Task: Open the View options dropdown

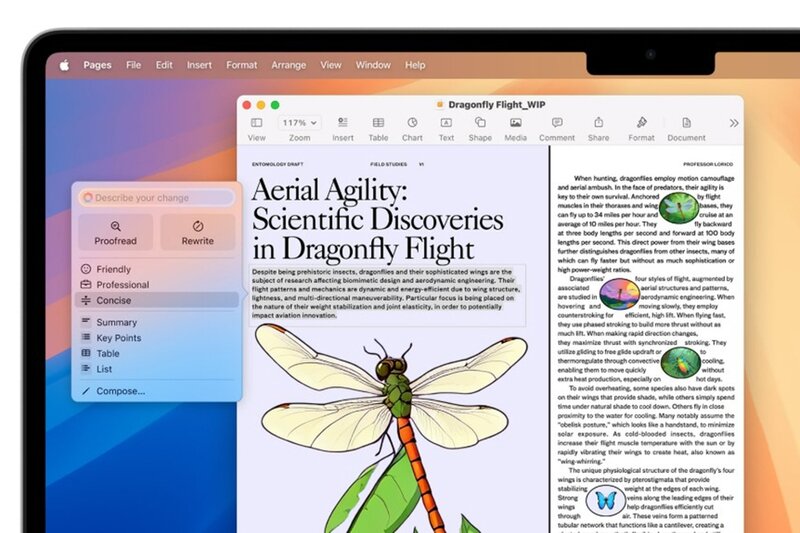Action: [x=257, y=123]
